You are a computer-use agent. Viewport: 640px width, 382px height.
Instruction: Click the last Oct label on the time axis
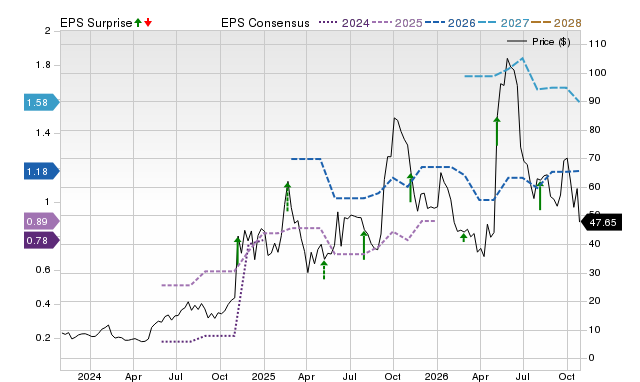point(567,376)
